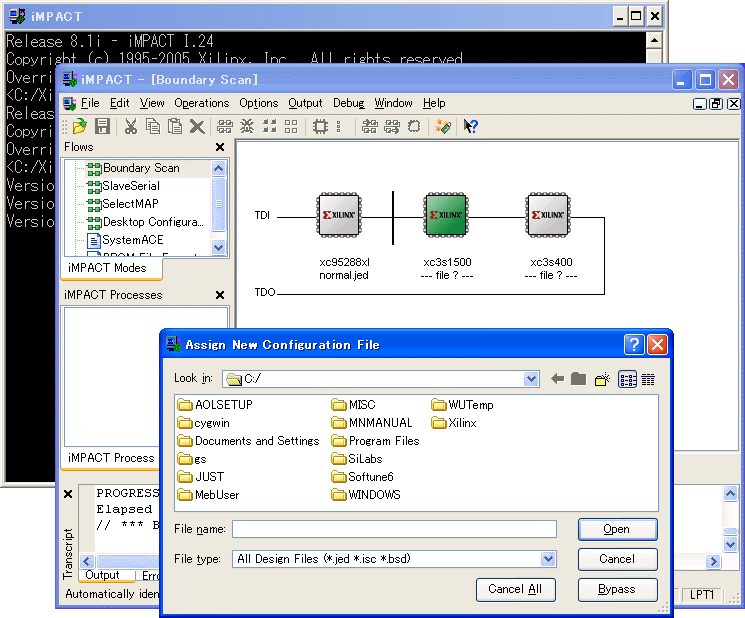The height and width of the screenshot is (618, 745).
Task: Switch dialog to detail view mode
Action: (x=648, y=379)
